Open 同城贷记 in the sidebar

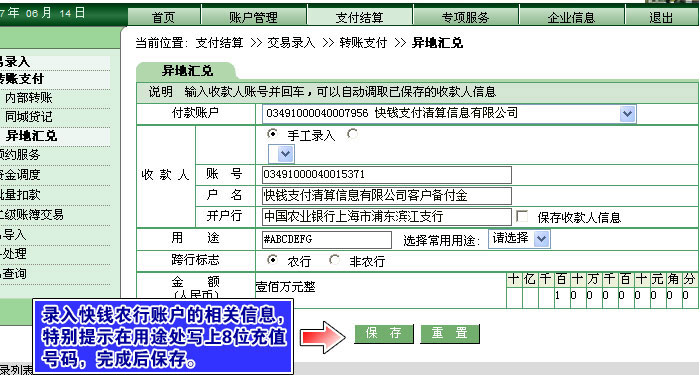coord(29,117)
